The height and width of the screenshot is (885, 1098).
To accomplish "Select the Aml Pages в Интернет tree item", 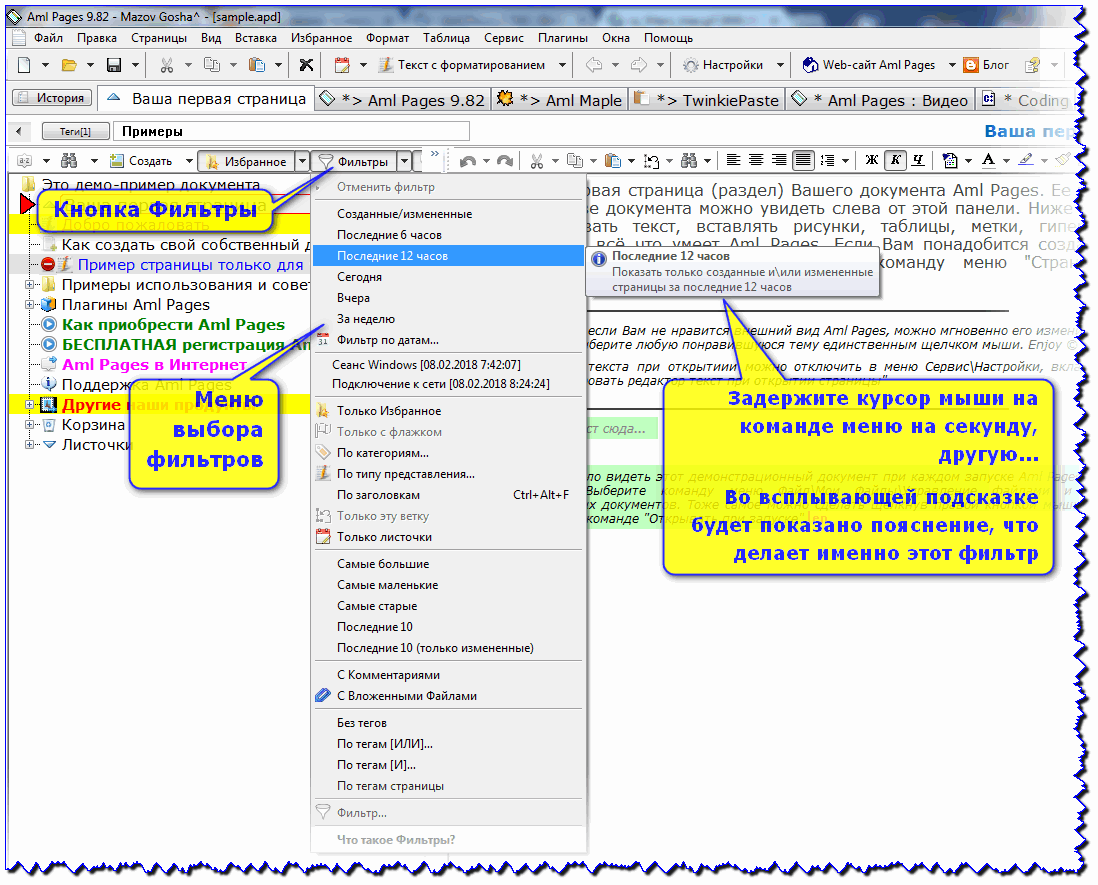I will (154, 365).
